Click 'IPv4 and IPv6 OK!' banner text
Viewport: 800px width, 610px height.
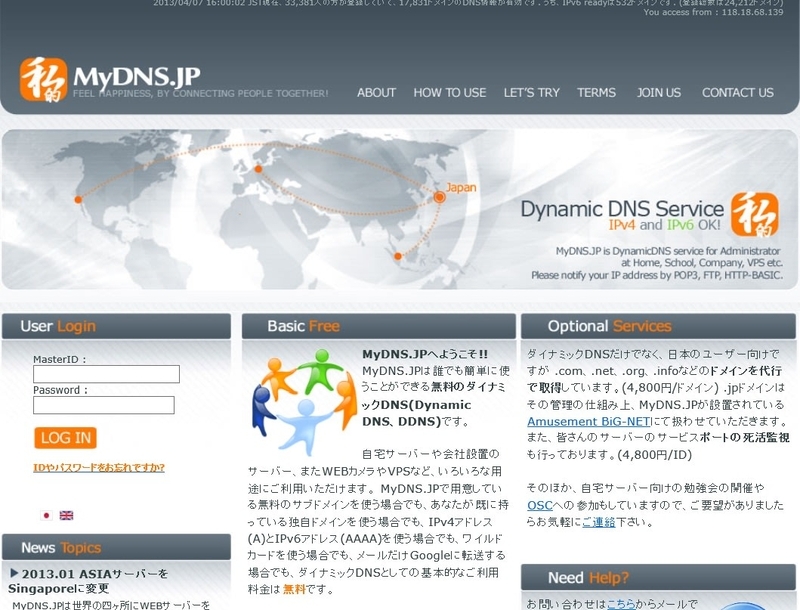pos(664,225)
